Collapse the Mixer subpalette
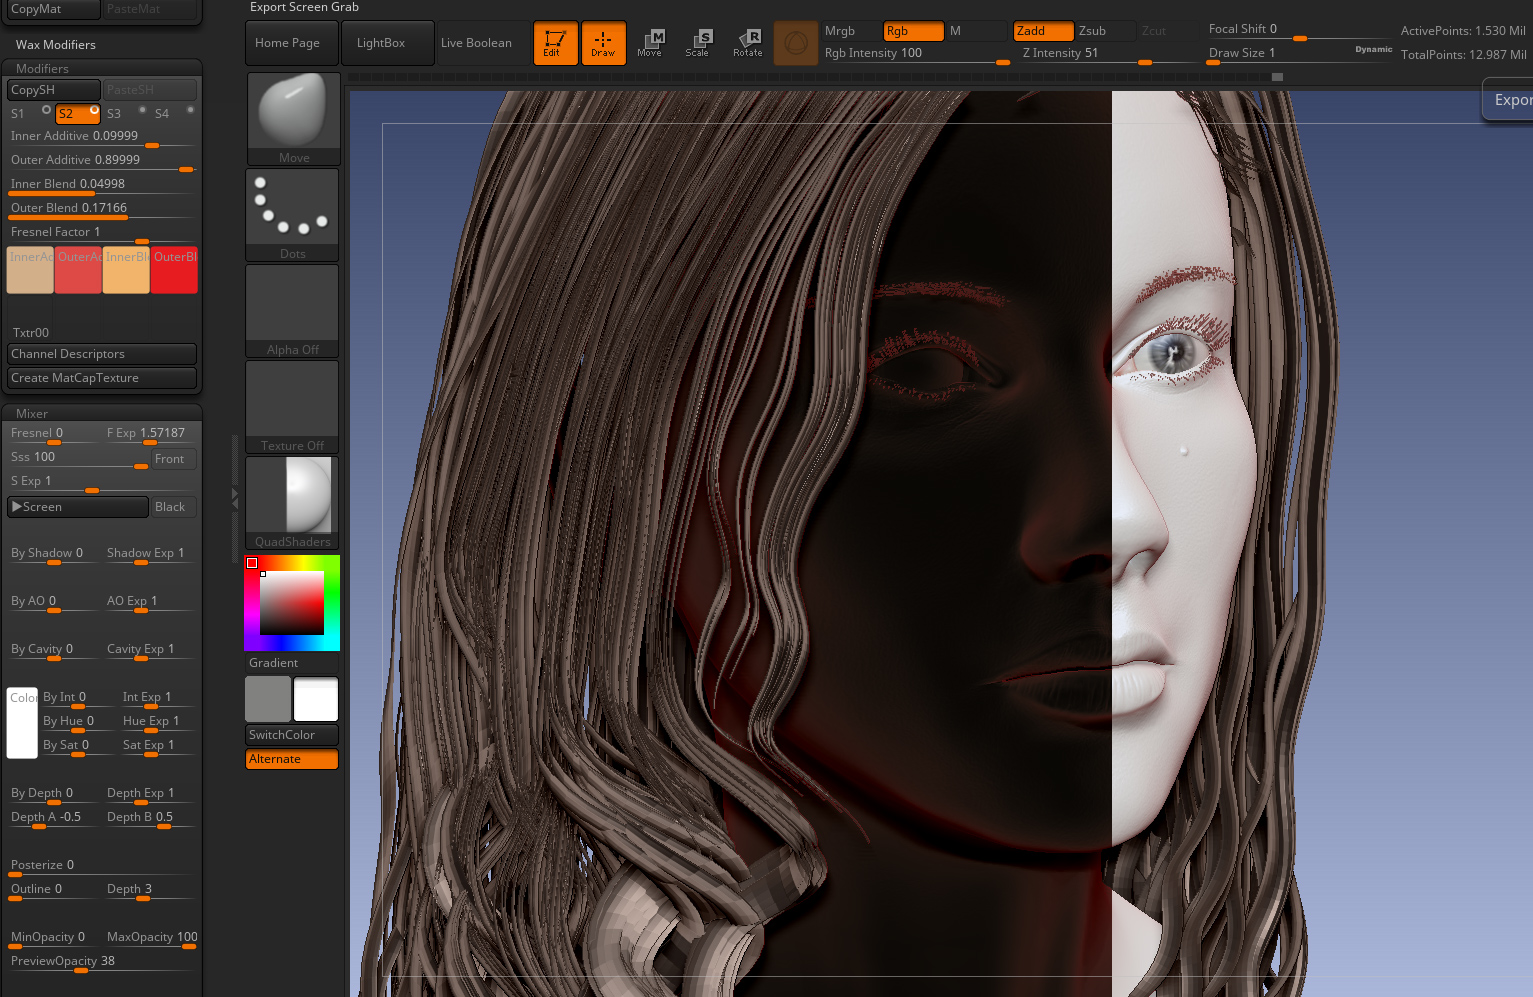The height and width of the screenshot is (997, 1533). (32, 414)
